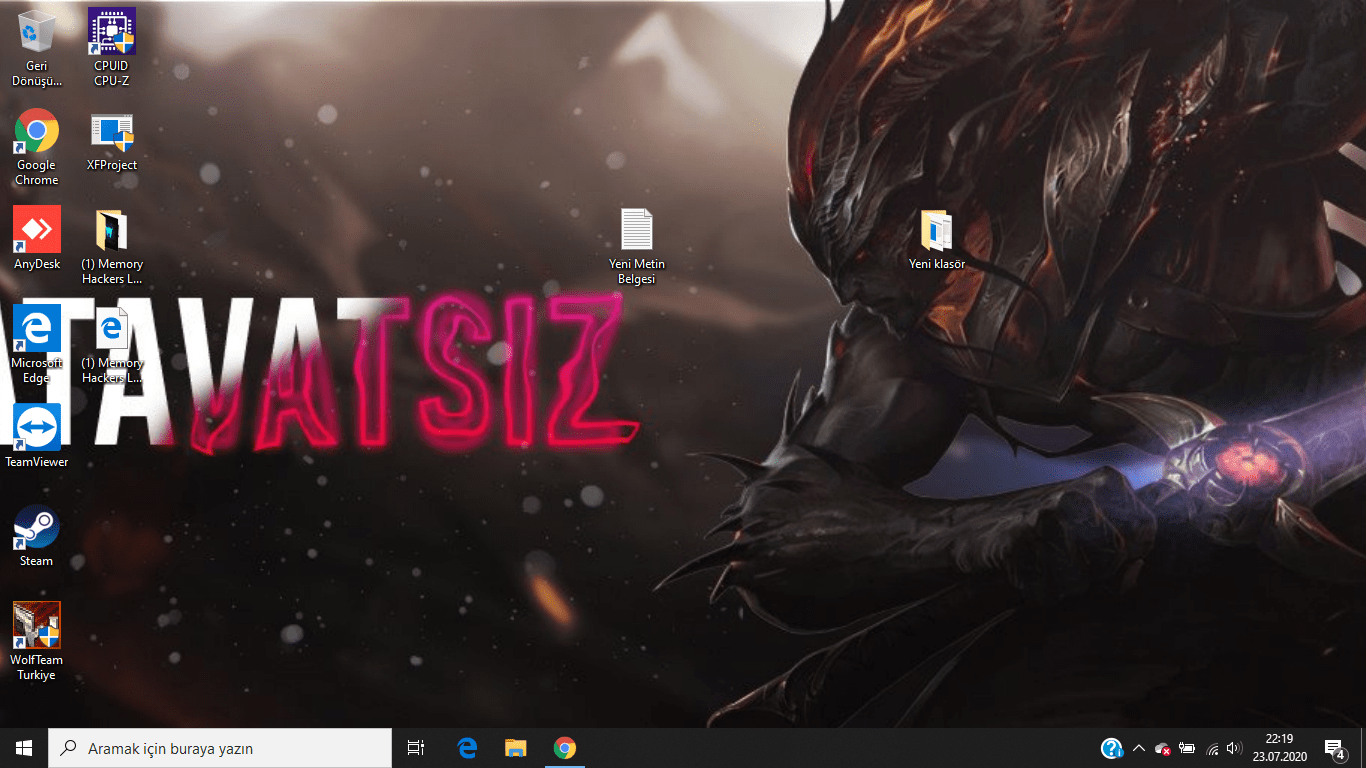Click the OneDrive error tray icon
The height and width of the screenshot is (768, 1366).
pyautogui.click(x=1163, y=748)
